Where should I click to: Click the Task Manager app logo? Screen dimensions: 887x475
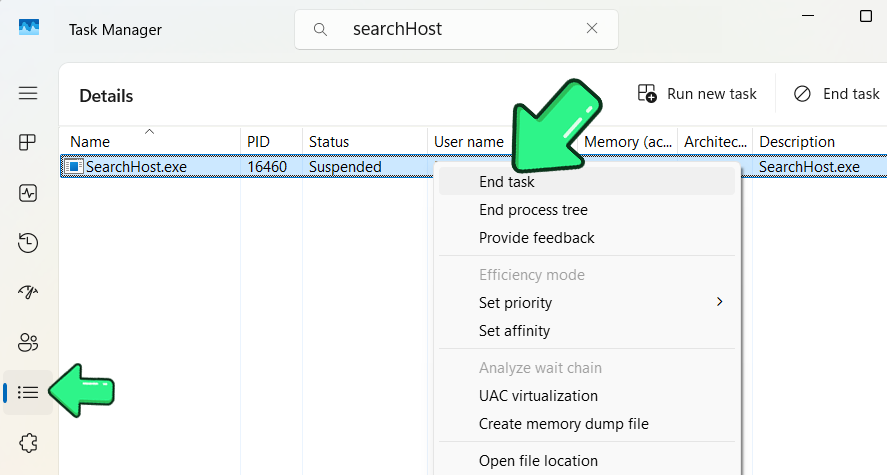tap(28, 27)
